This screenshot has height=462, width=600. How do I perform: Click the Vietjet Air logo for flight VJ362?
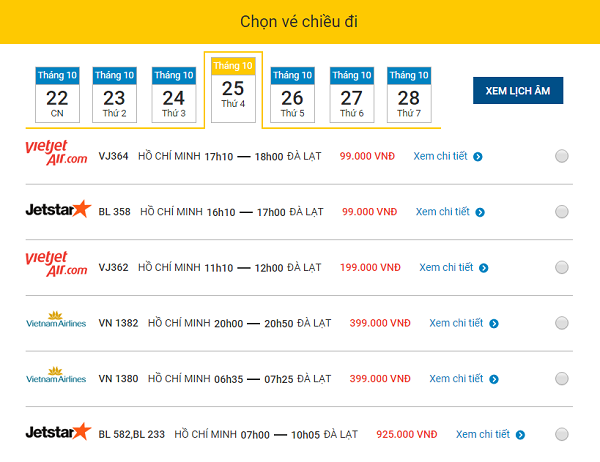pos(56,266)
